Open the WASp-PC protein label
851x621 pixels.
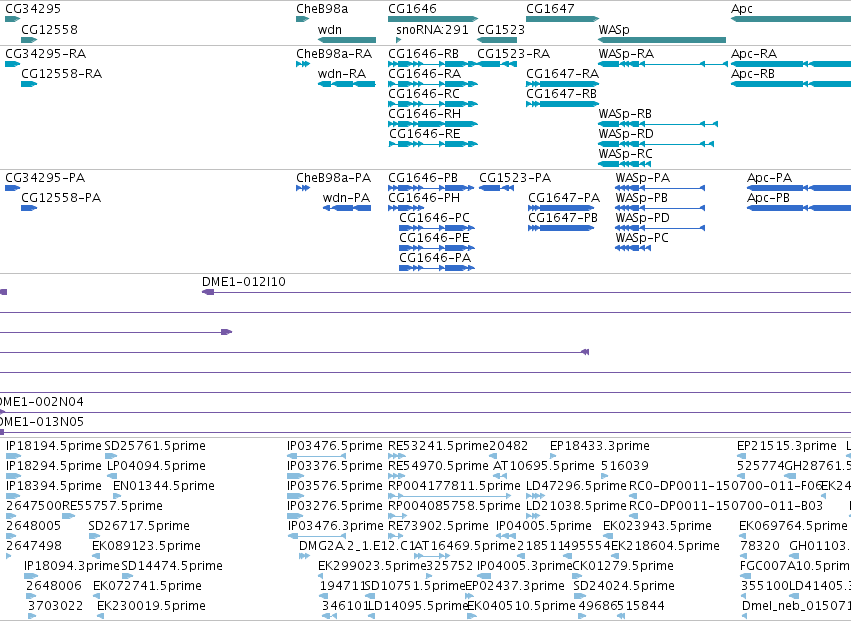pyautogui.click(x=642, y=238)
